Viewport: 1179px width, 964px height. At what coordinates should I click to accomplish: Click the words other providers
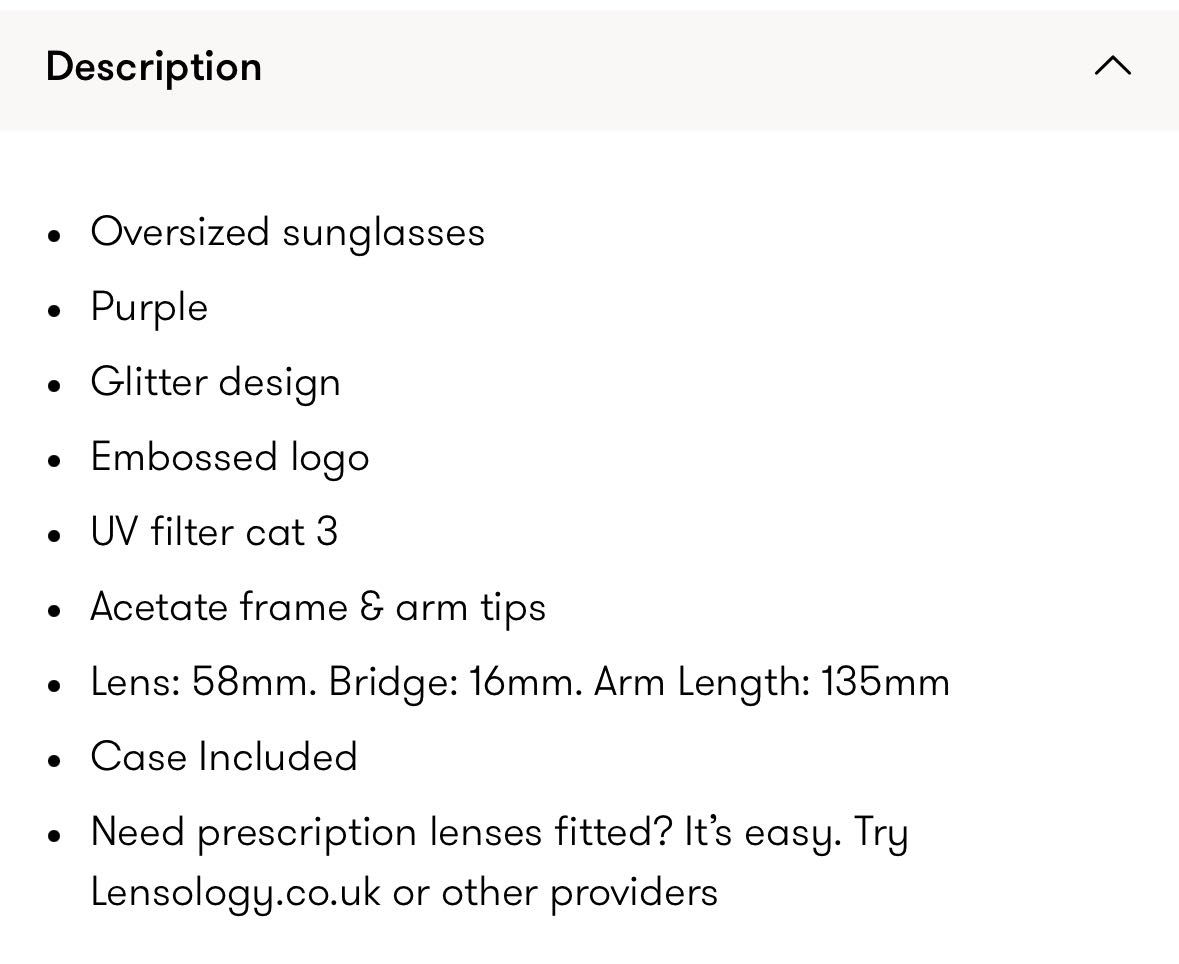[580, 893]
